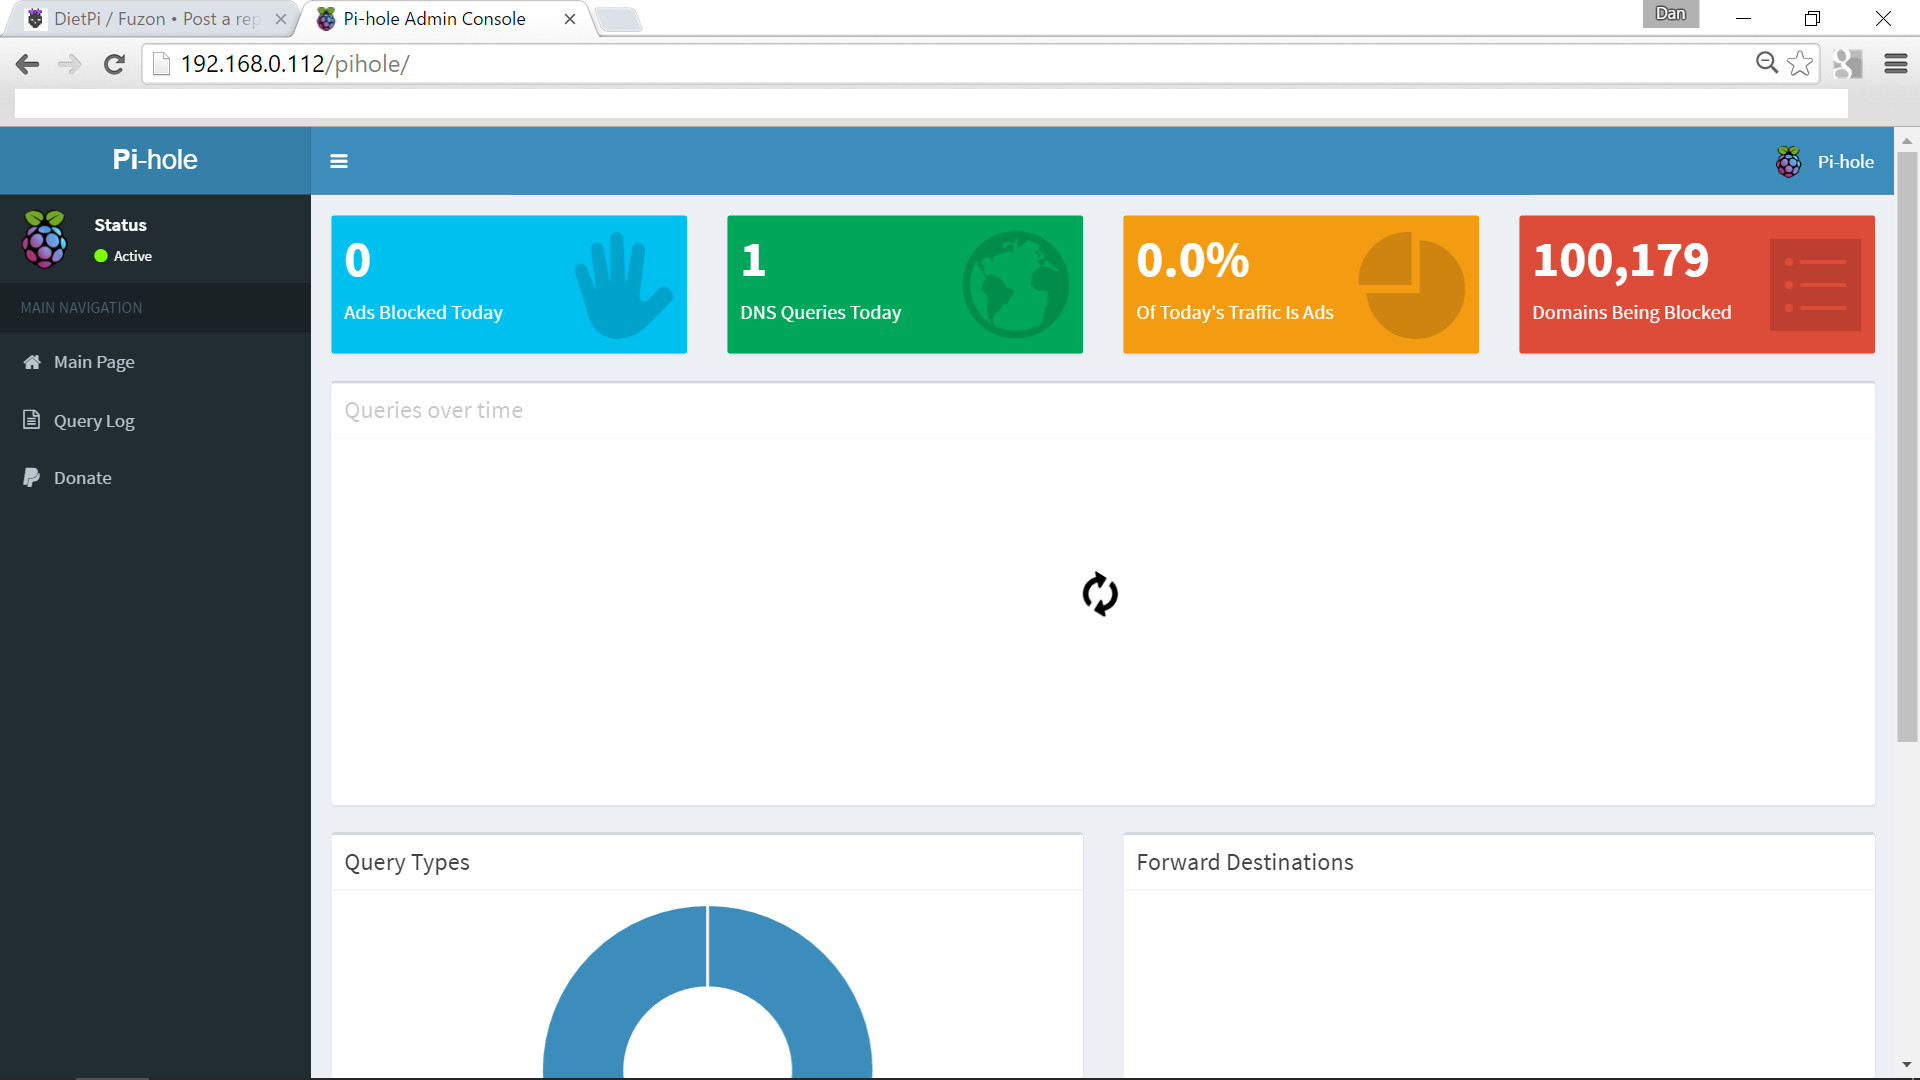Click the raspberry logo beside Status

[45, 240]
